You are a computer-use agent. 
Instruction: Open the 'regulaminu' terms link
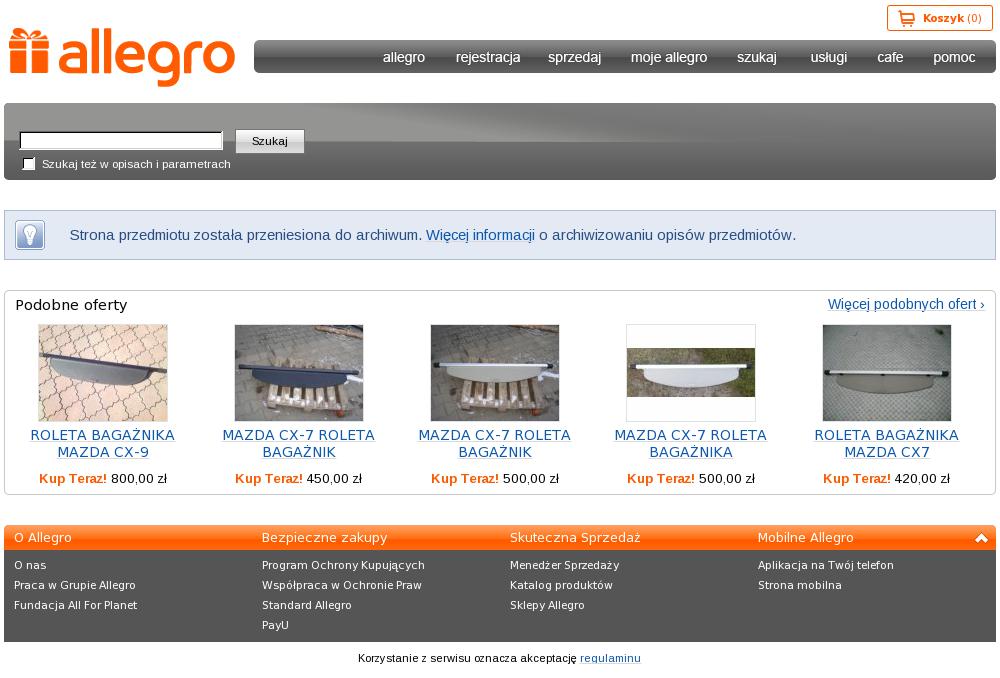coord(610,658)
